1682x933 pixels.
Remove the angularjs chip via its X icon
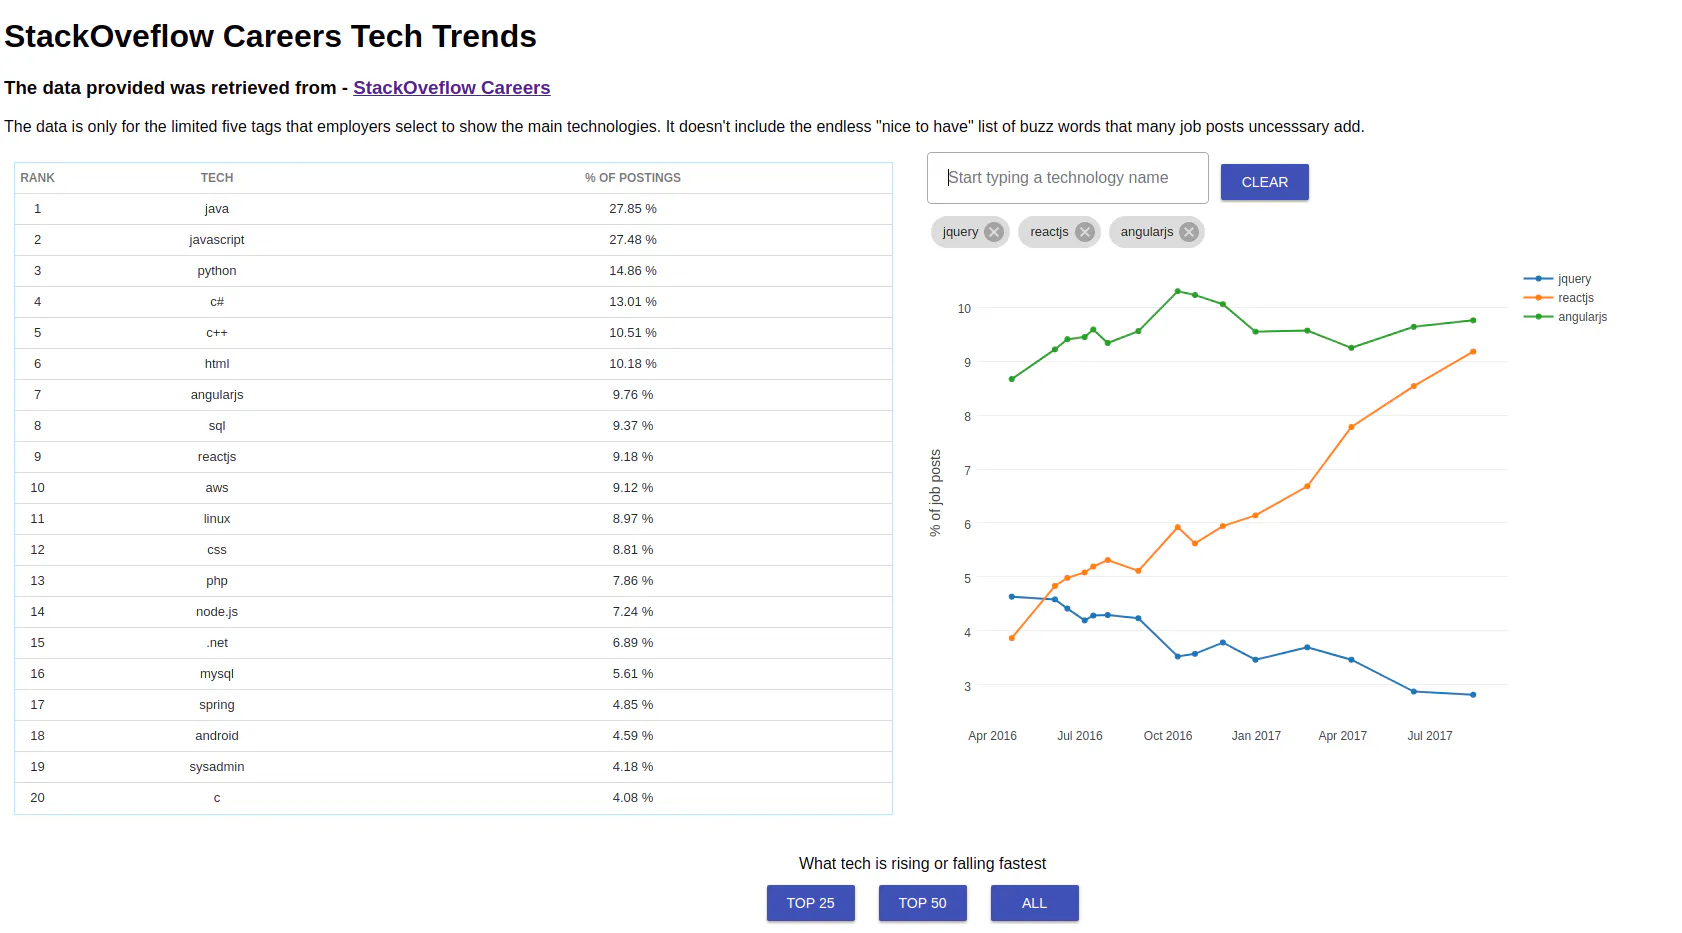click(1188, 232)
